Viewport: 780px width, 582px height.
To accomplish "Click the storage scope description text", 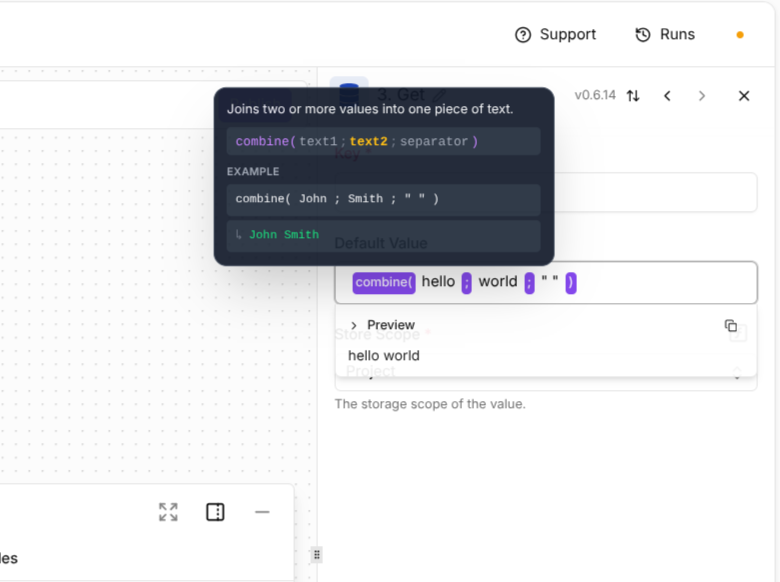I will pyautogui.click(x=430, y=404).
